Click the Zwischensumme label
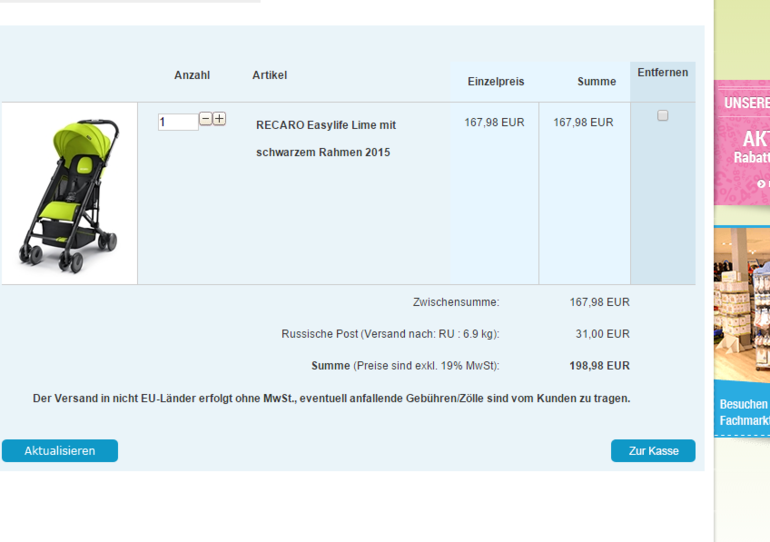This screenshot has width=770, height=542. (455, 302)
